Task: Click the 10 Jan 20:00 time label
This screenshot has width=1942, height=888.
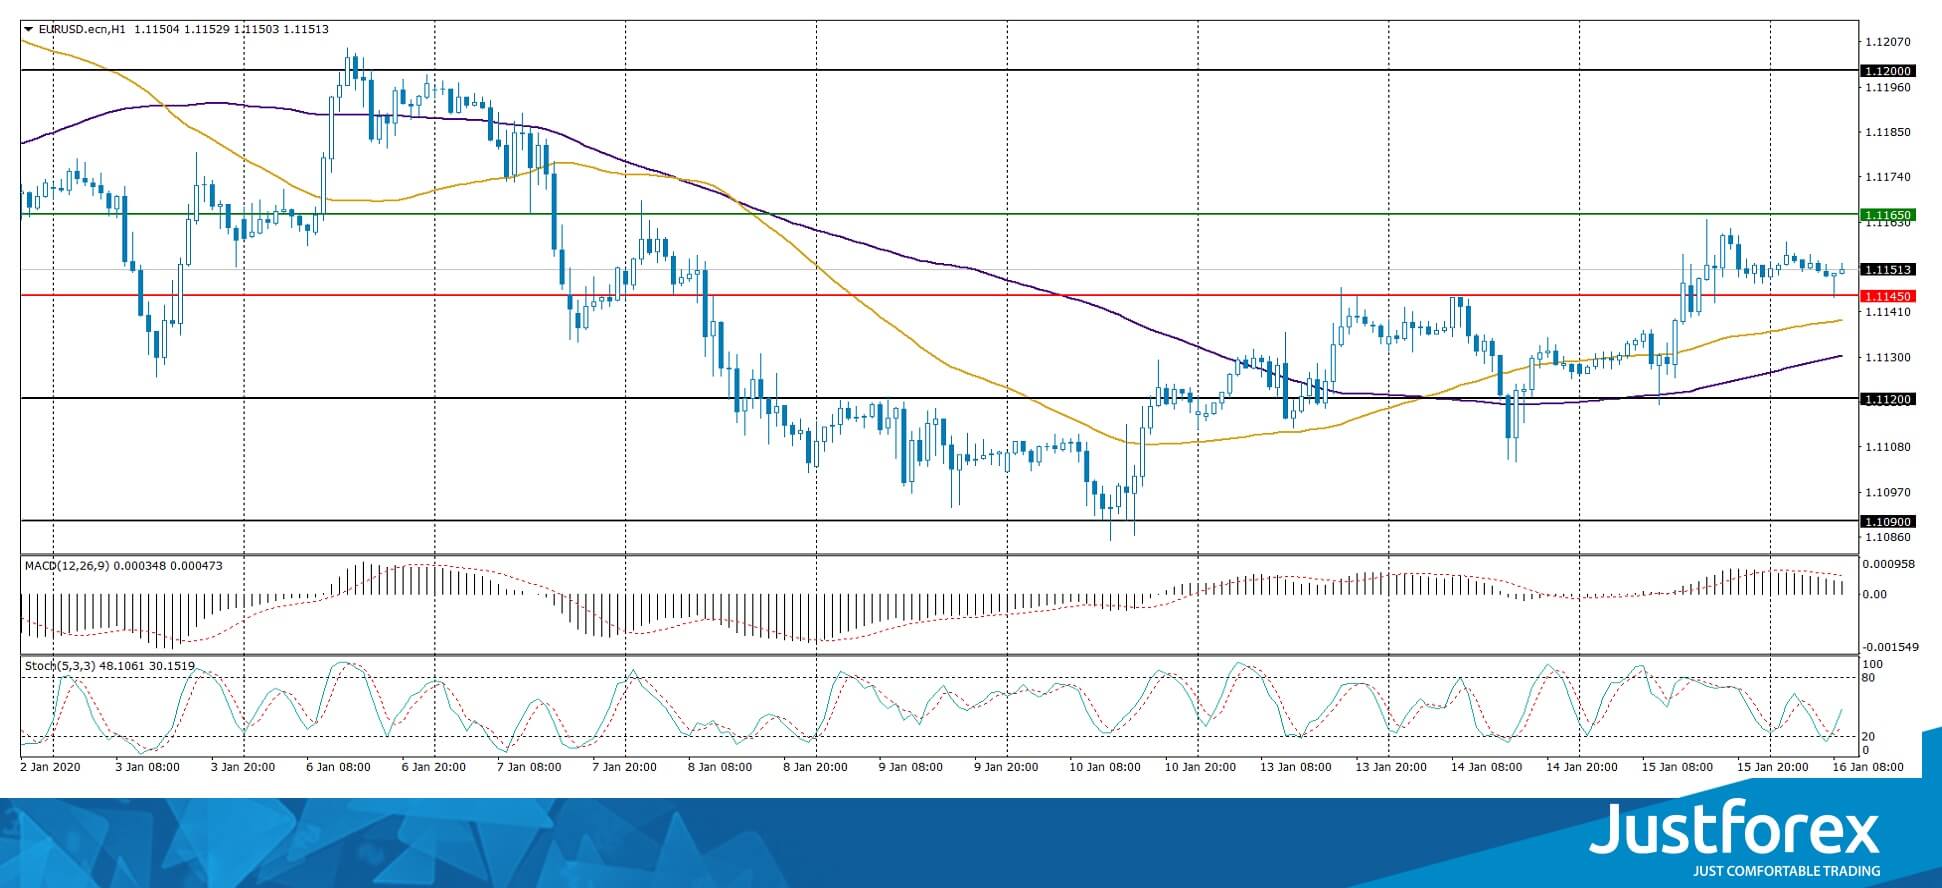Action: [1201, 768]
